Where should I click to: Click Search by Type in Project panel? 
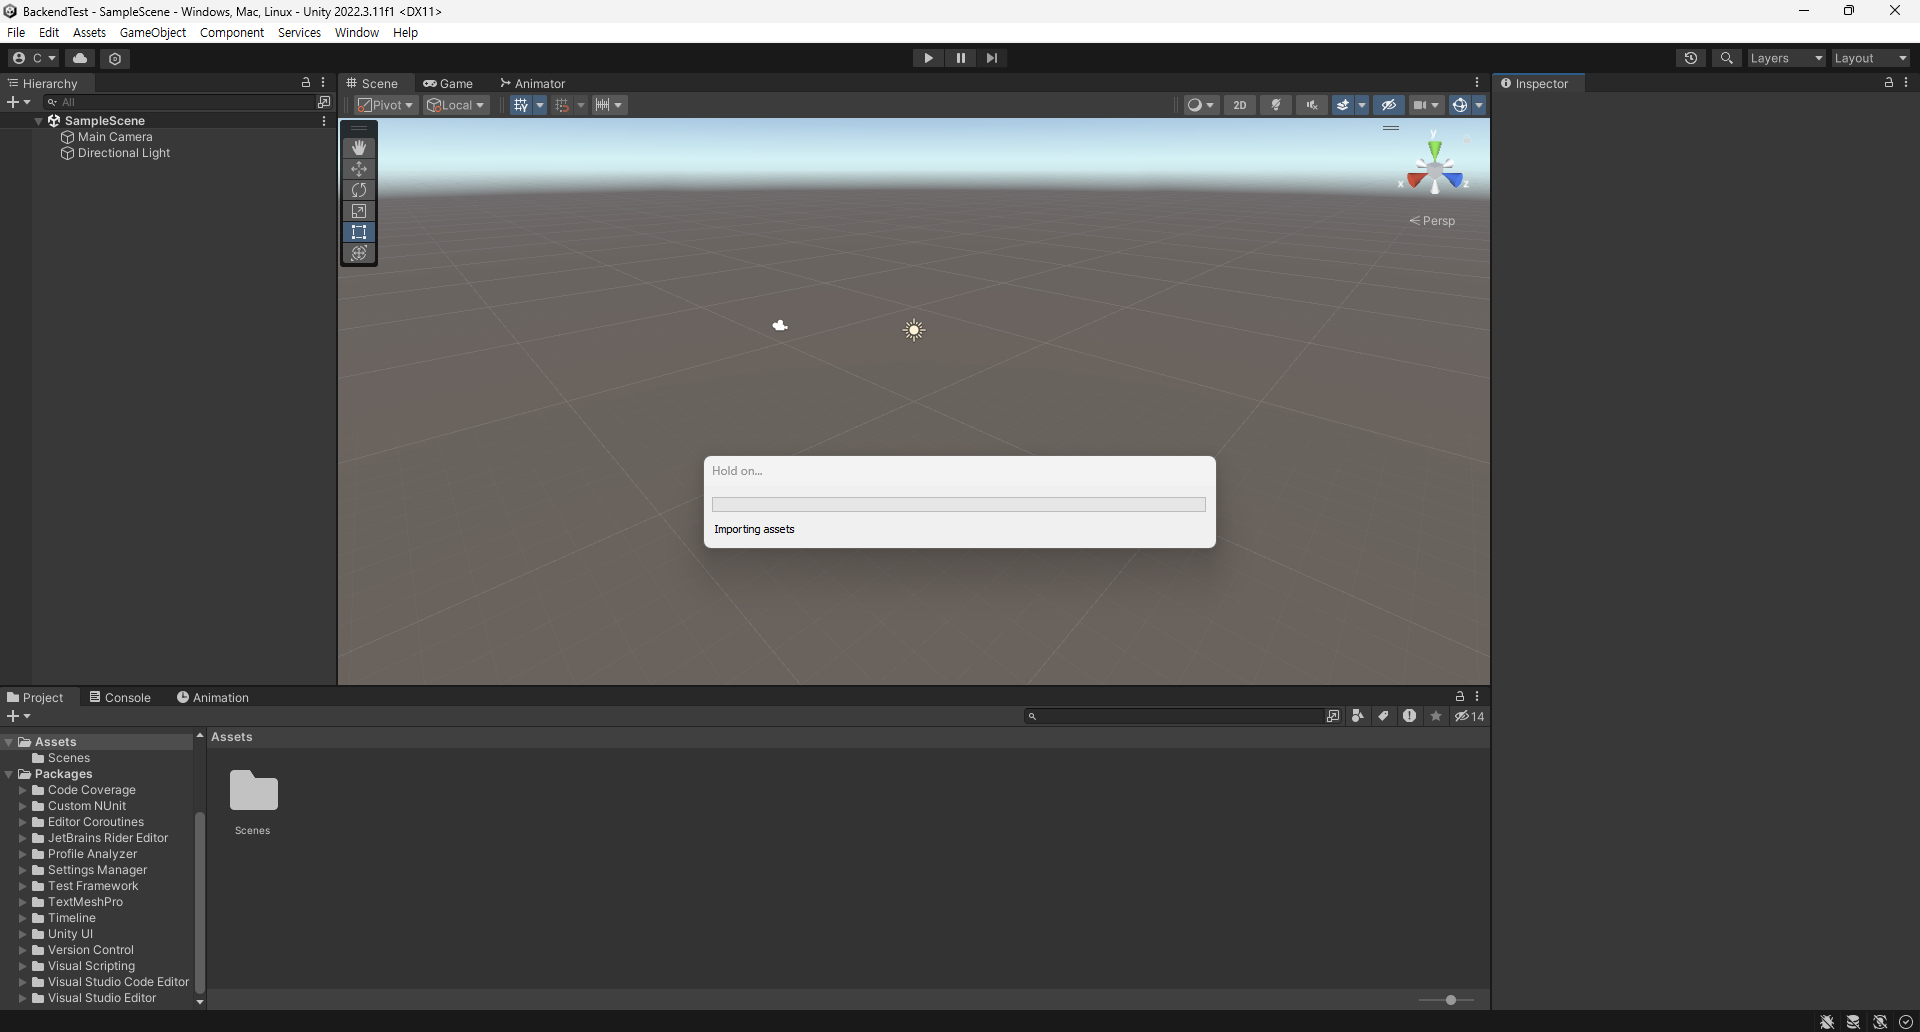[1357, 716]
